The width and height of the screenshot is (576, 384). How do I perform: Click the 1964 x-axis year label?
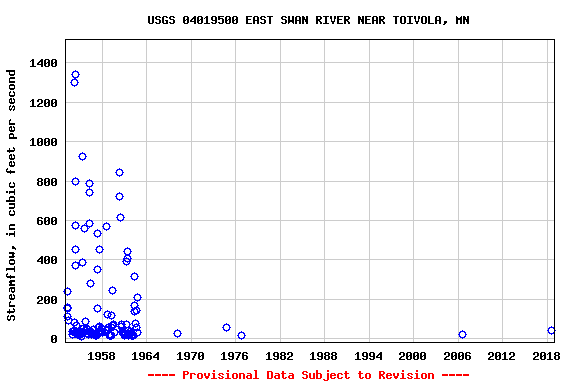(146, 356)
